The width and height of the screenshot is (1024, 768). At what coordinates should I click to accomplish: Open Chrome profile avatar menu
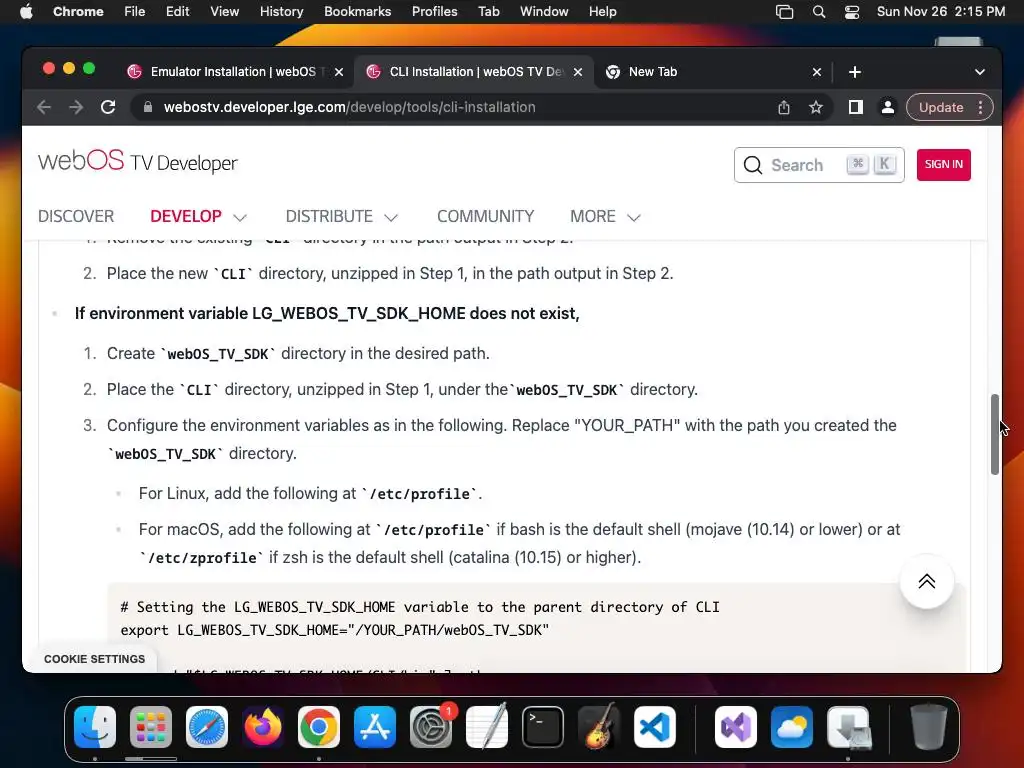[x=888, y=107]
